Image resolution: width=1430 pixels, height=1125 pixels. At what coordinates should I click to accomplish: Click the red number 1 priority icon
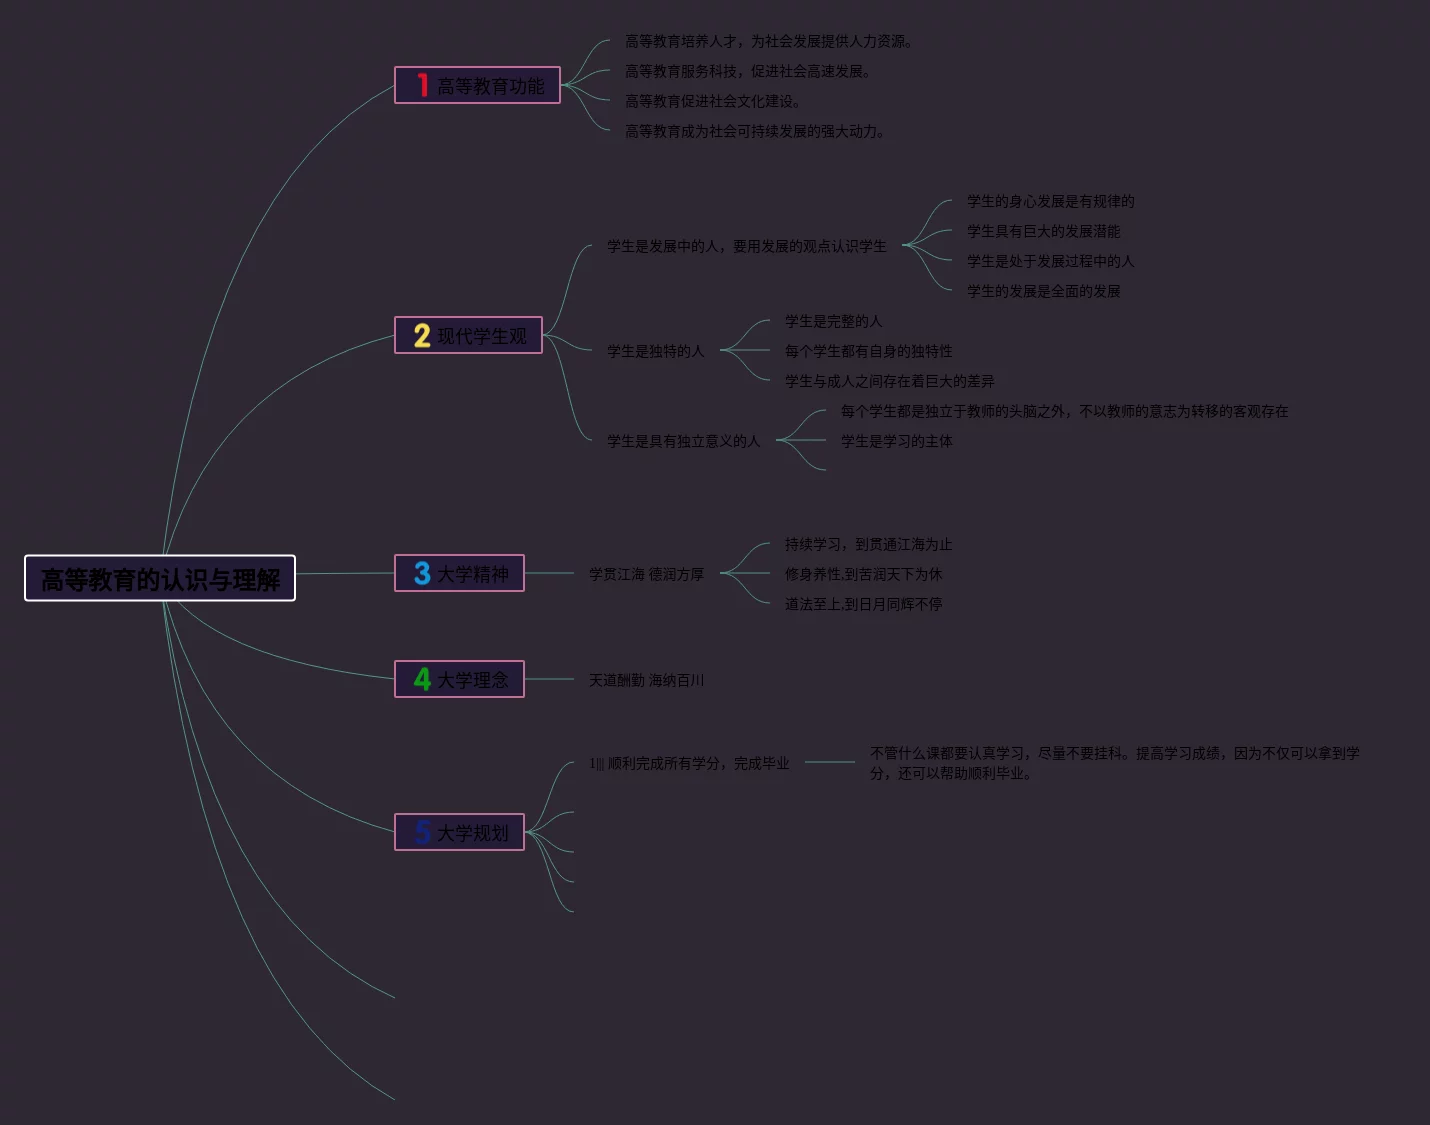pyautogui.click(x=422, y=86)
